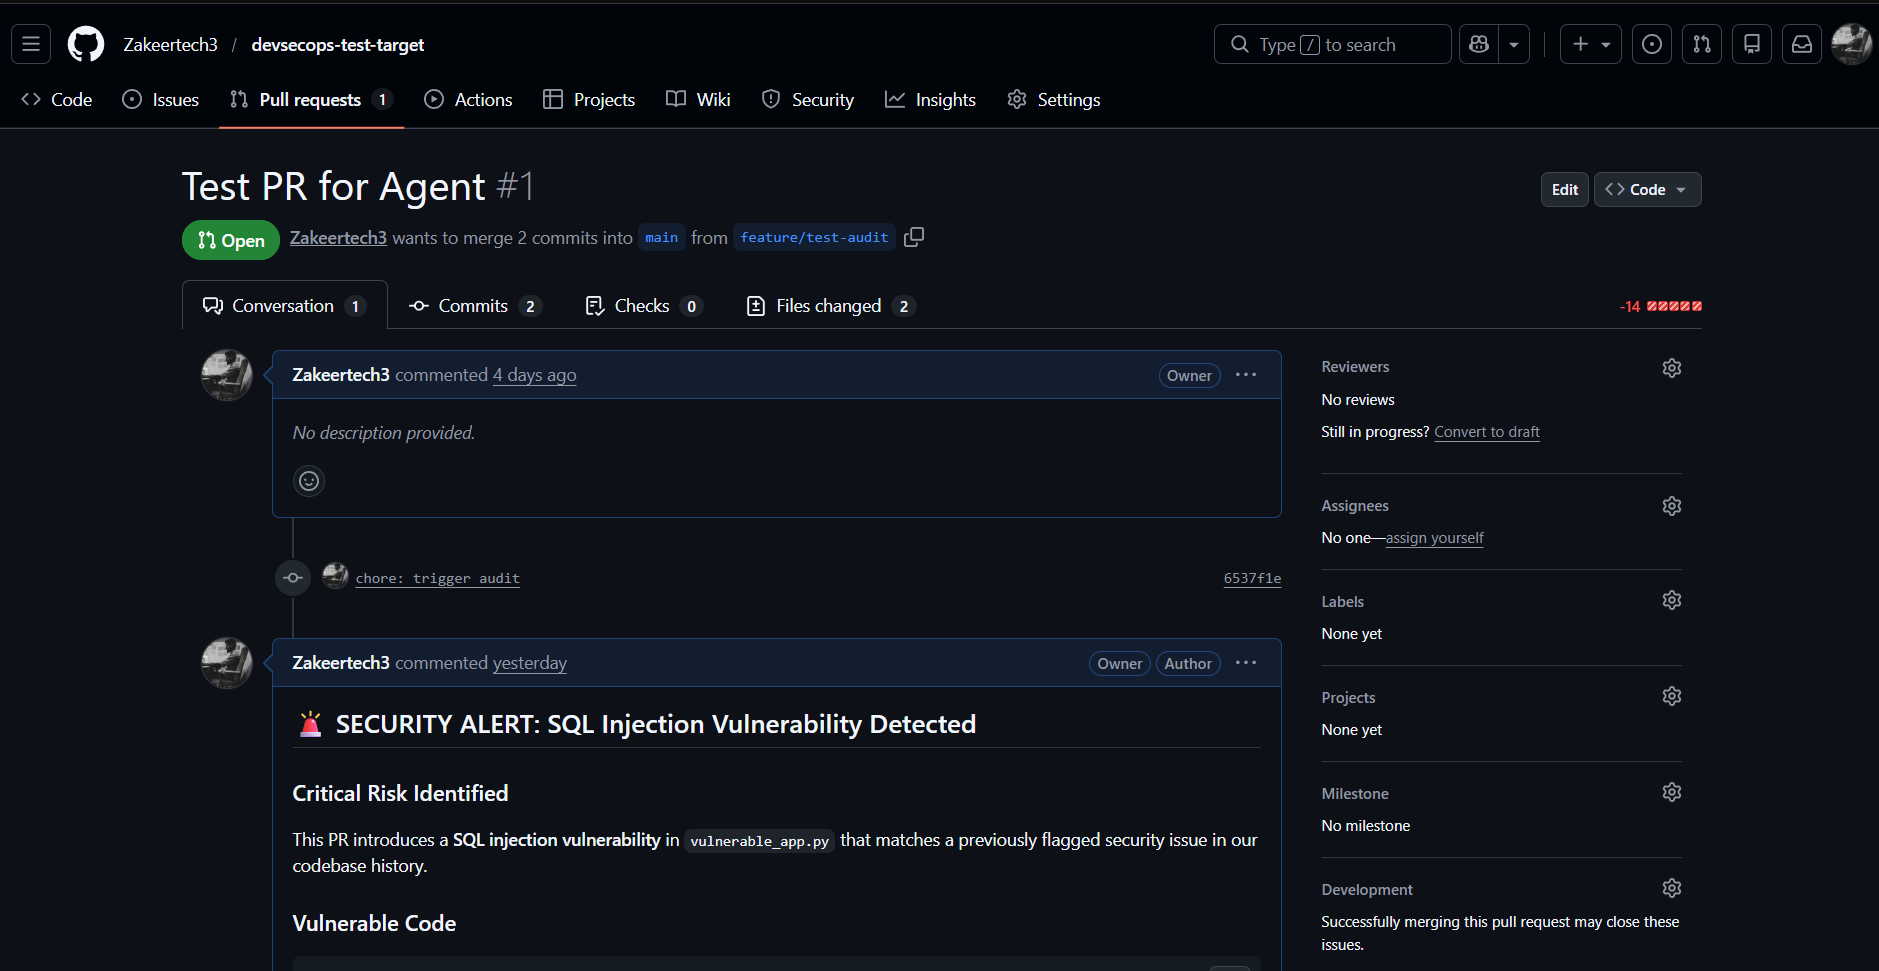The height and width of the screenshot is (971, 1879).
Task: Add emoji reaction to first comment
Action: [x=309, y=481]
